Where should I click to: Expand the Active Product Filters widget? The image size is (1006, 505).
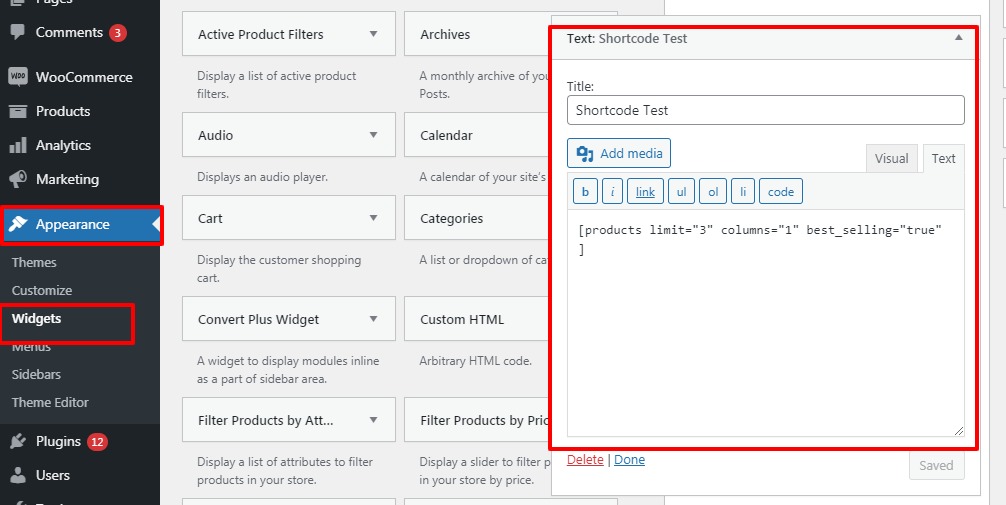pyautogui.click(x=373, y=34)
